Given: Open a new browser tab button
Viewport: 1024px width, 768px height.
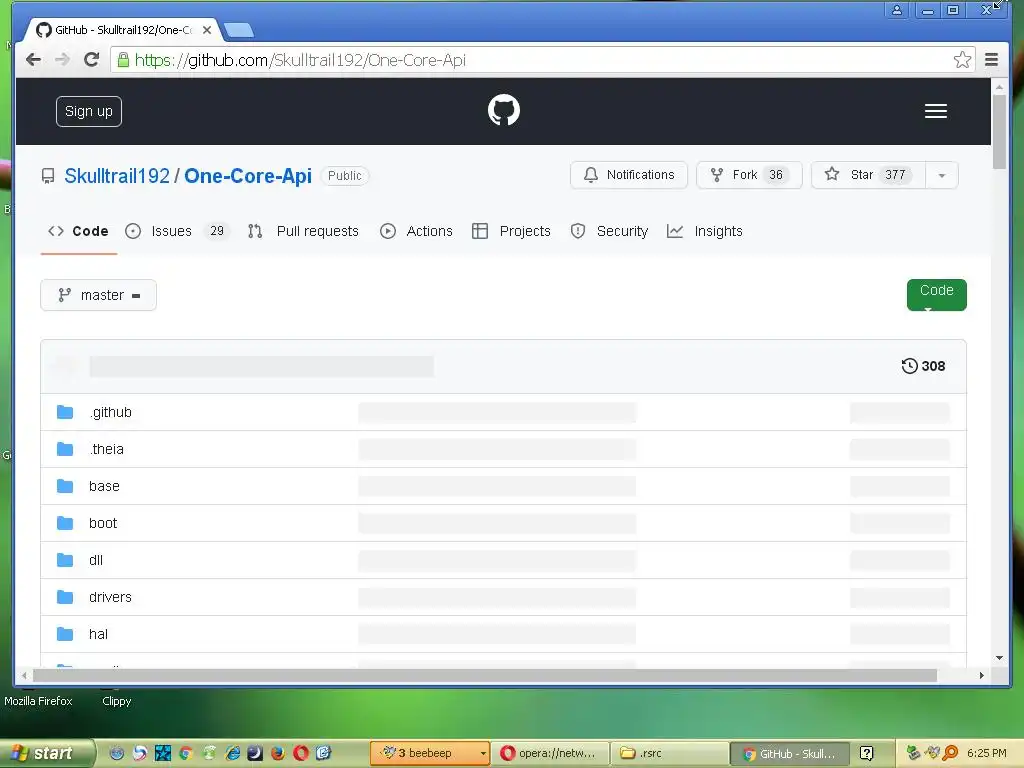Looking at the screenshot, I should tap(238, 30).
